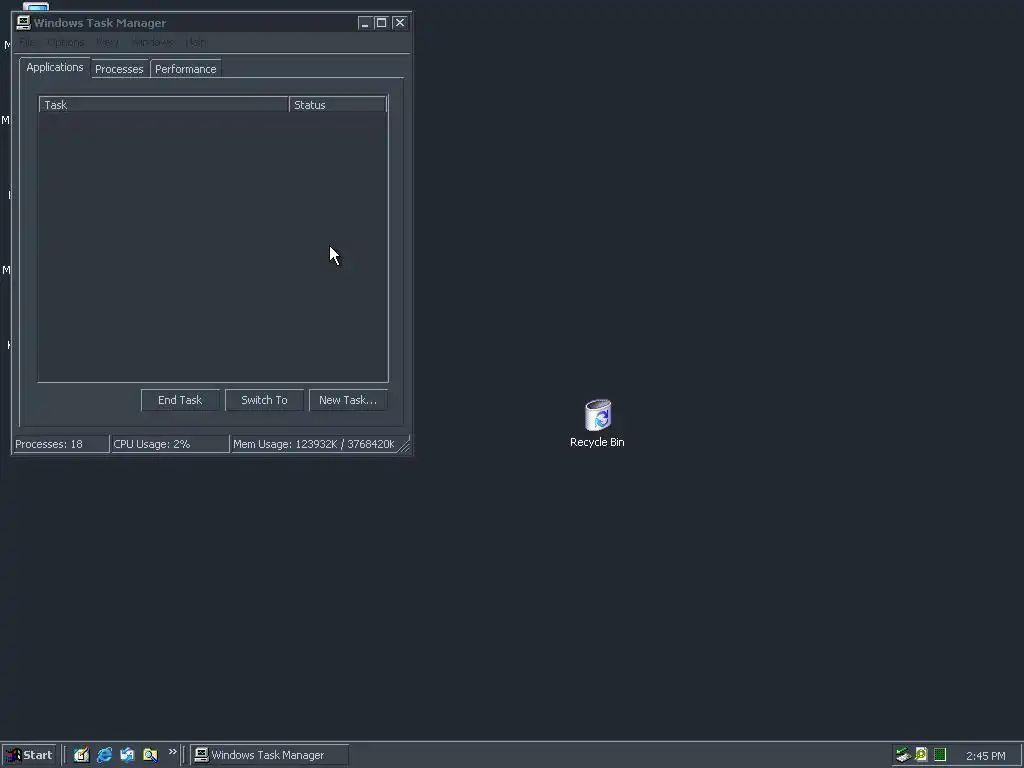Open the Windows menu in Task Manager
The width and height of the screenshot is (1024, 768).
point(152,42)
